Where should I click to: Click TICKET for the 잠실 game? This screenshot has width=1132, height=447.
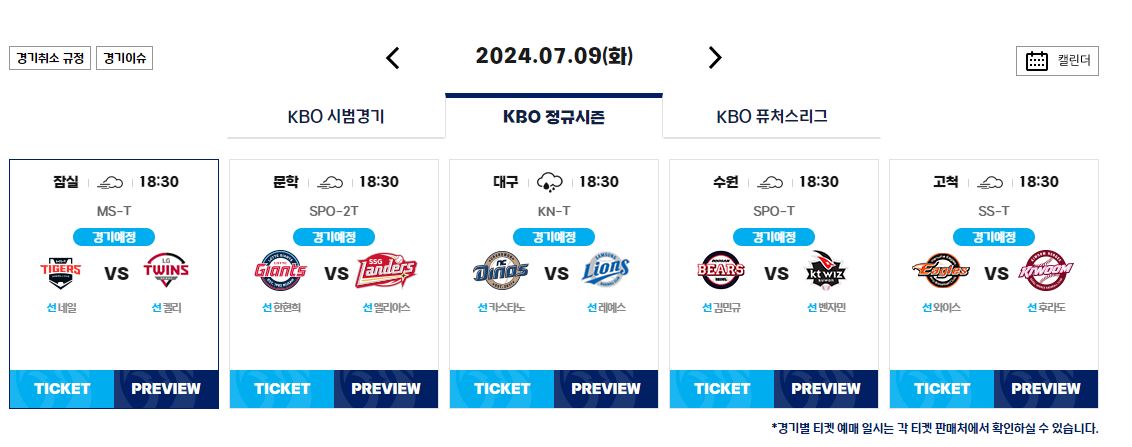62,389
